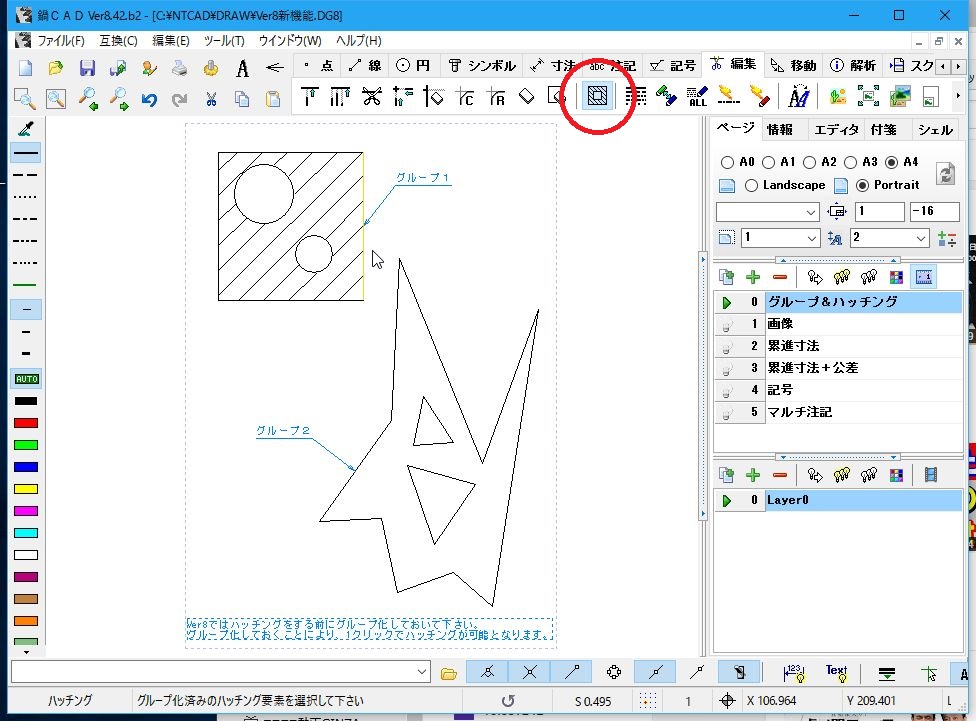
Task: Choose Landscape orientation
Action: coord(751,186)
